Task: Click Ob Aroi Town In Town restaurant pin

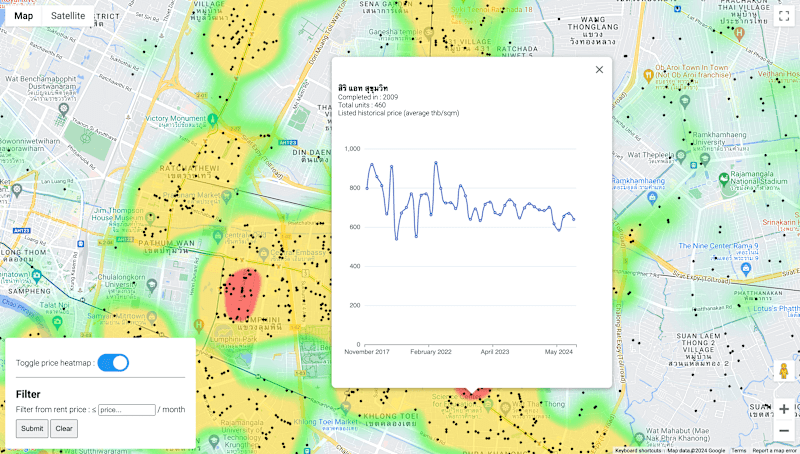Action: click(x=648, y=75)
